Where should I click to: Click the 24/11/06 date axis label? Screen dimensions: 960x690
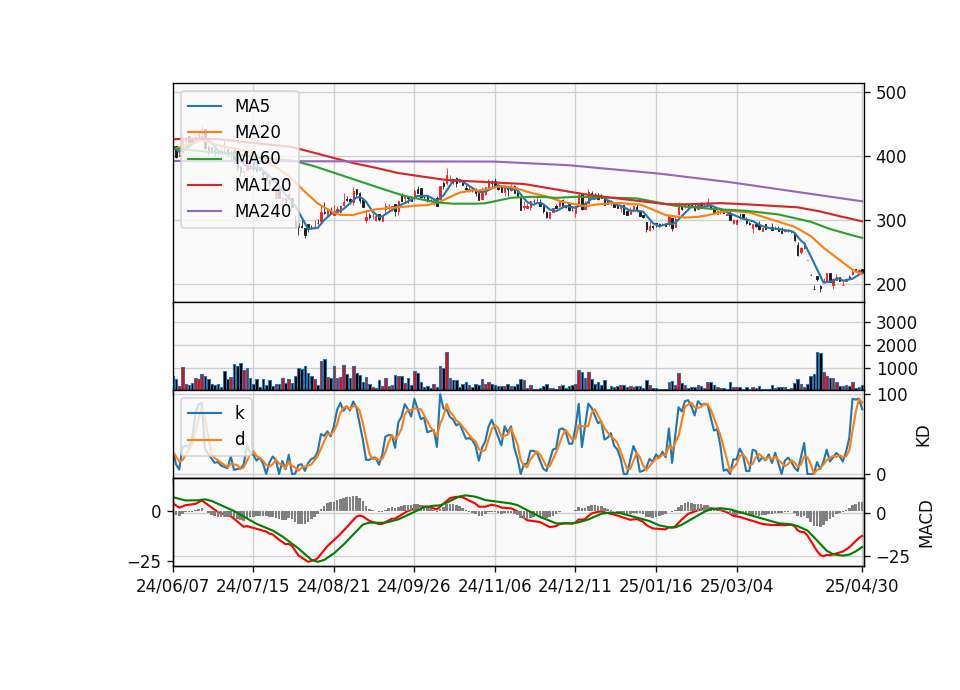click(495, 586)
